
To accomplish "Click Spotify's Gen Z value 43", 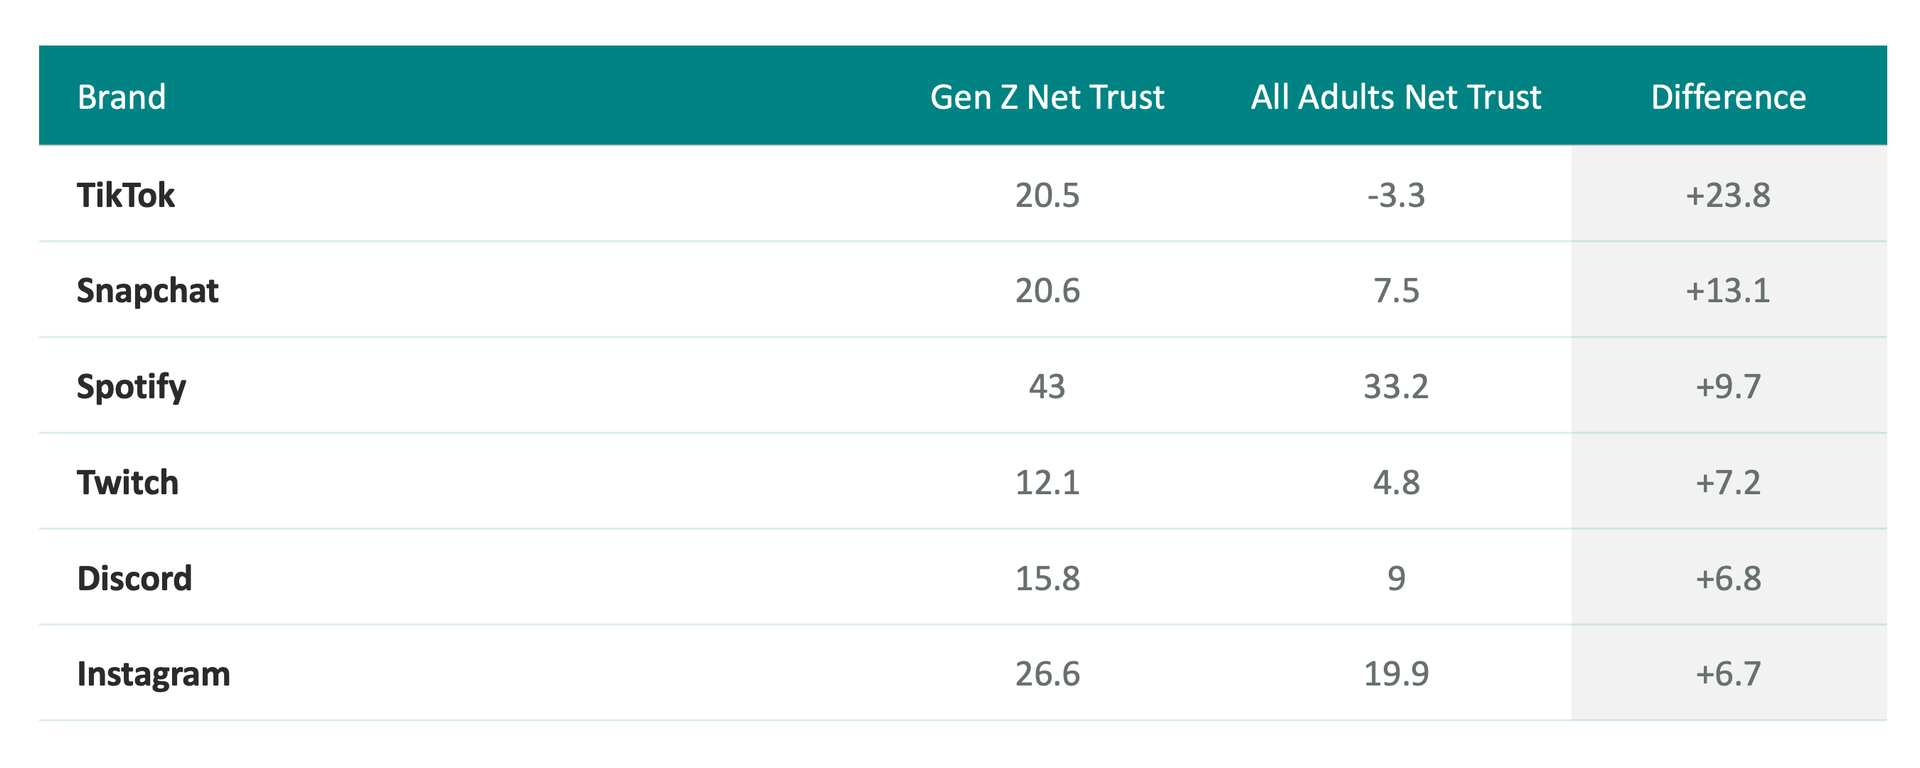I will pos(1047,387).
